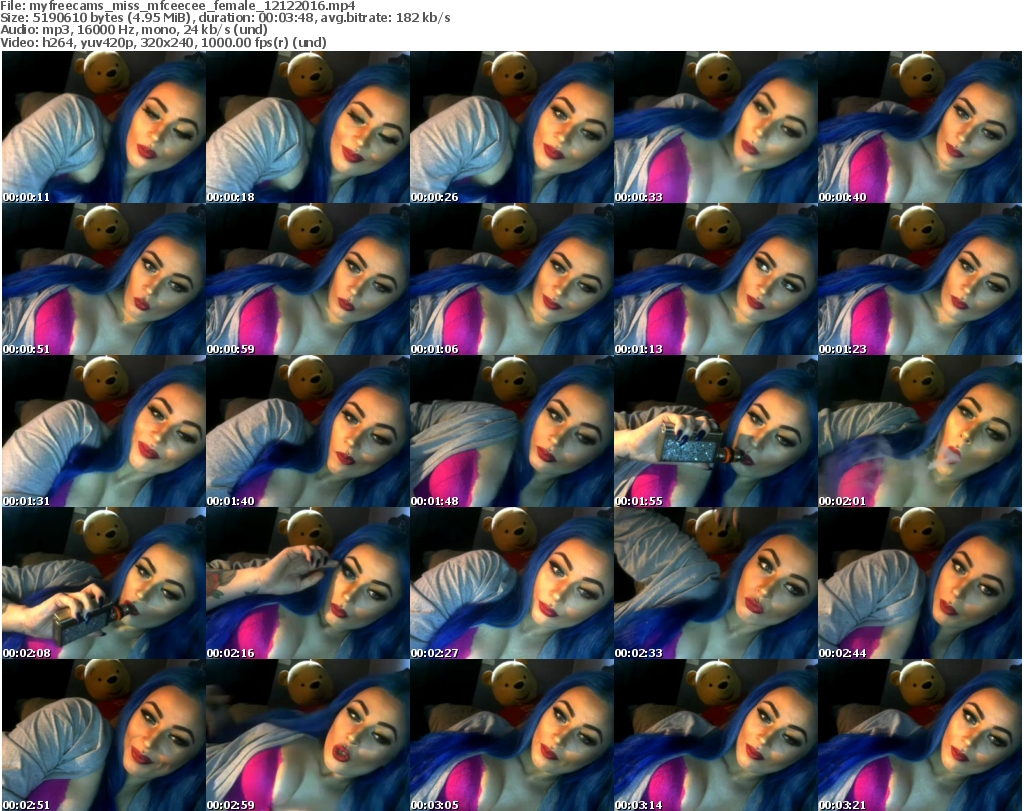This screenshot has width=1024, height=811.
Task: Choose the thumbnail at 00:01:23
Action: pyautogui.click(x=920, y=279)
